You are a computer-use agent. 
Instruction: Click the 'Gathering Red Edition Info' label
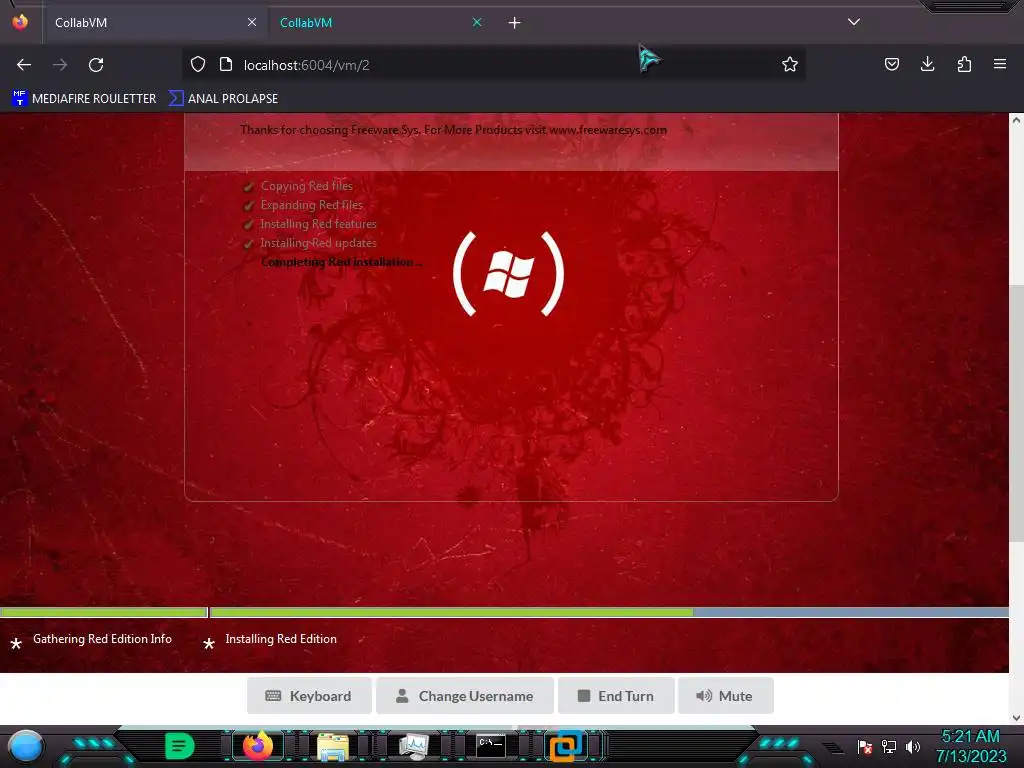pos(103,639)
